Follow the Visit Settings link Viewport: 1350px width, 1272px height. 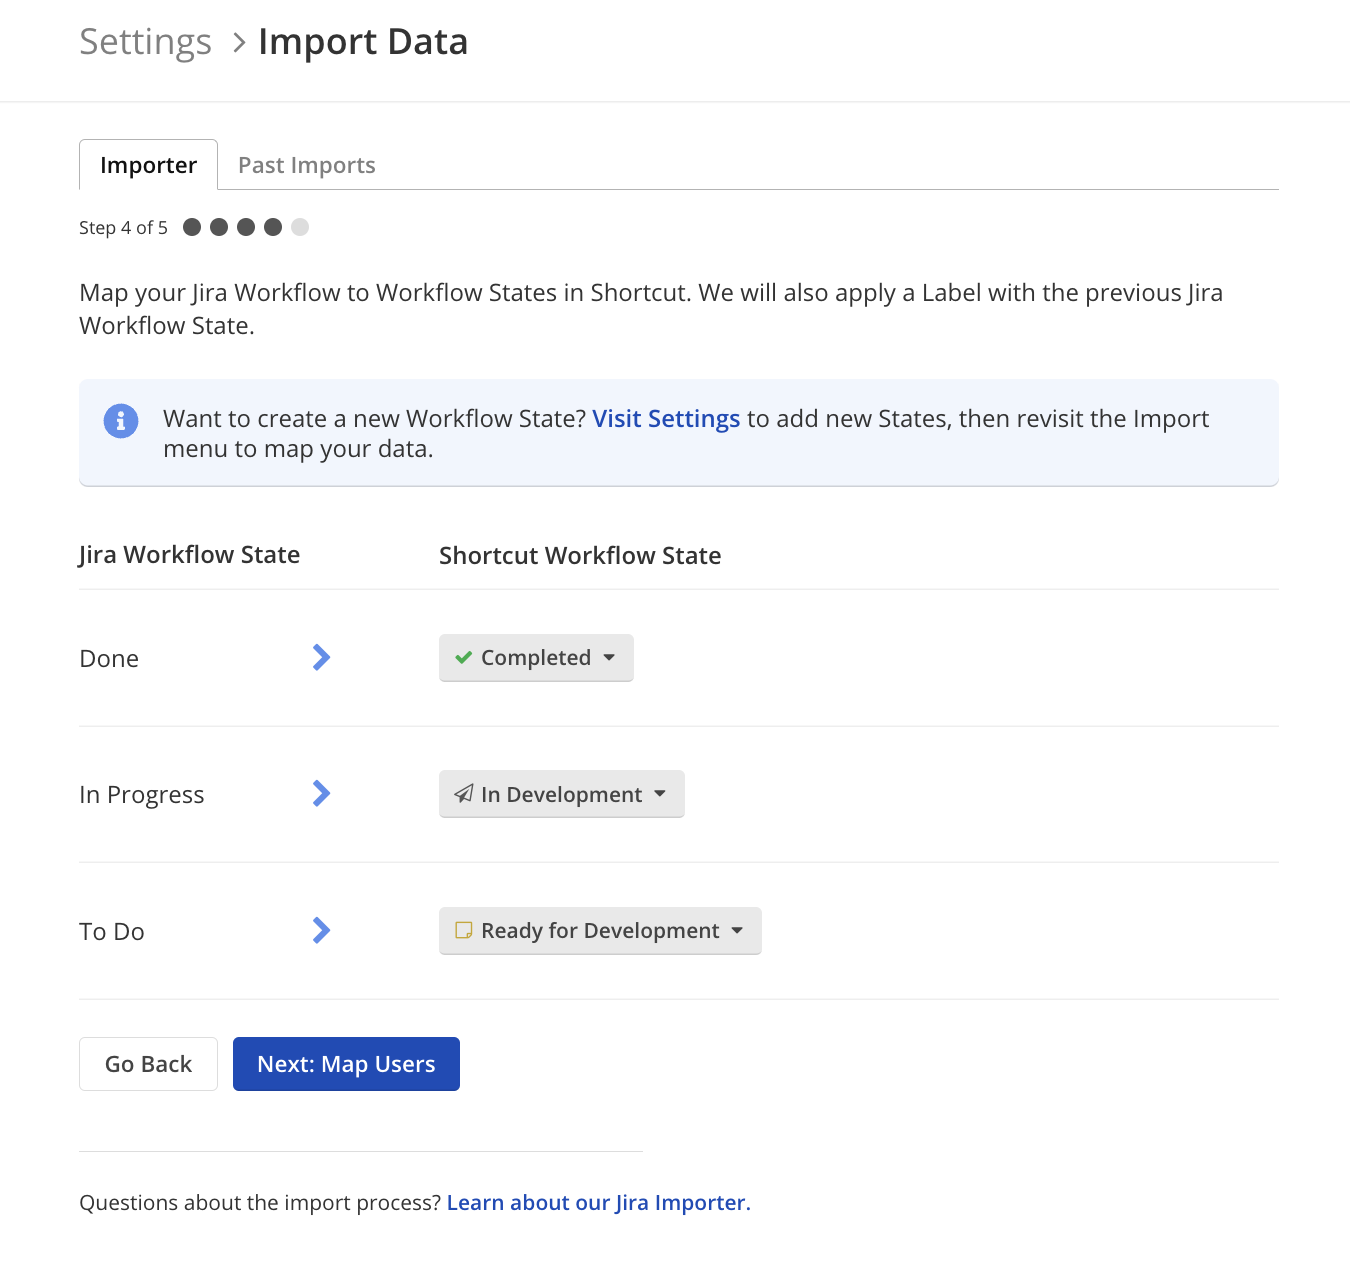click(x=666, y=418)
